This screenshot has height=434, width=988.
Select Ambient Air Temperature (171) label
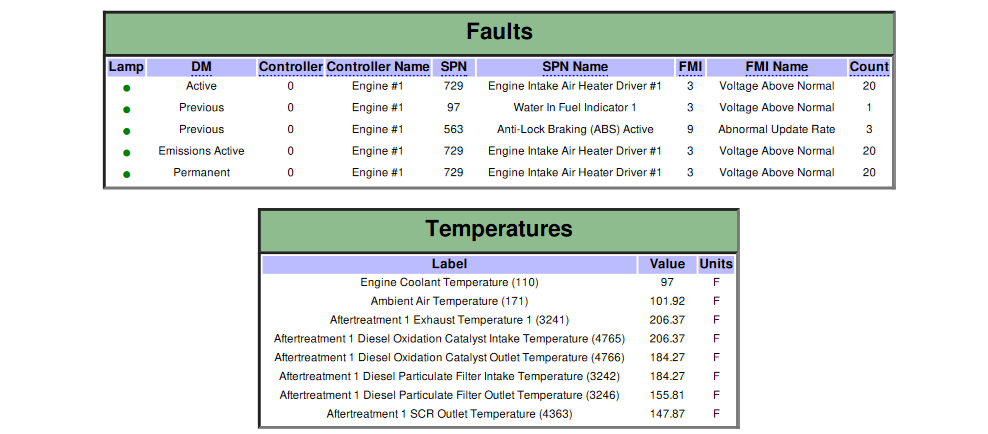[449, 301]
